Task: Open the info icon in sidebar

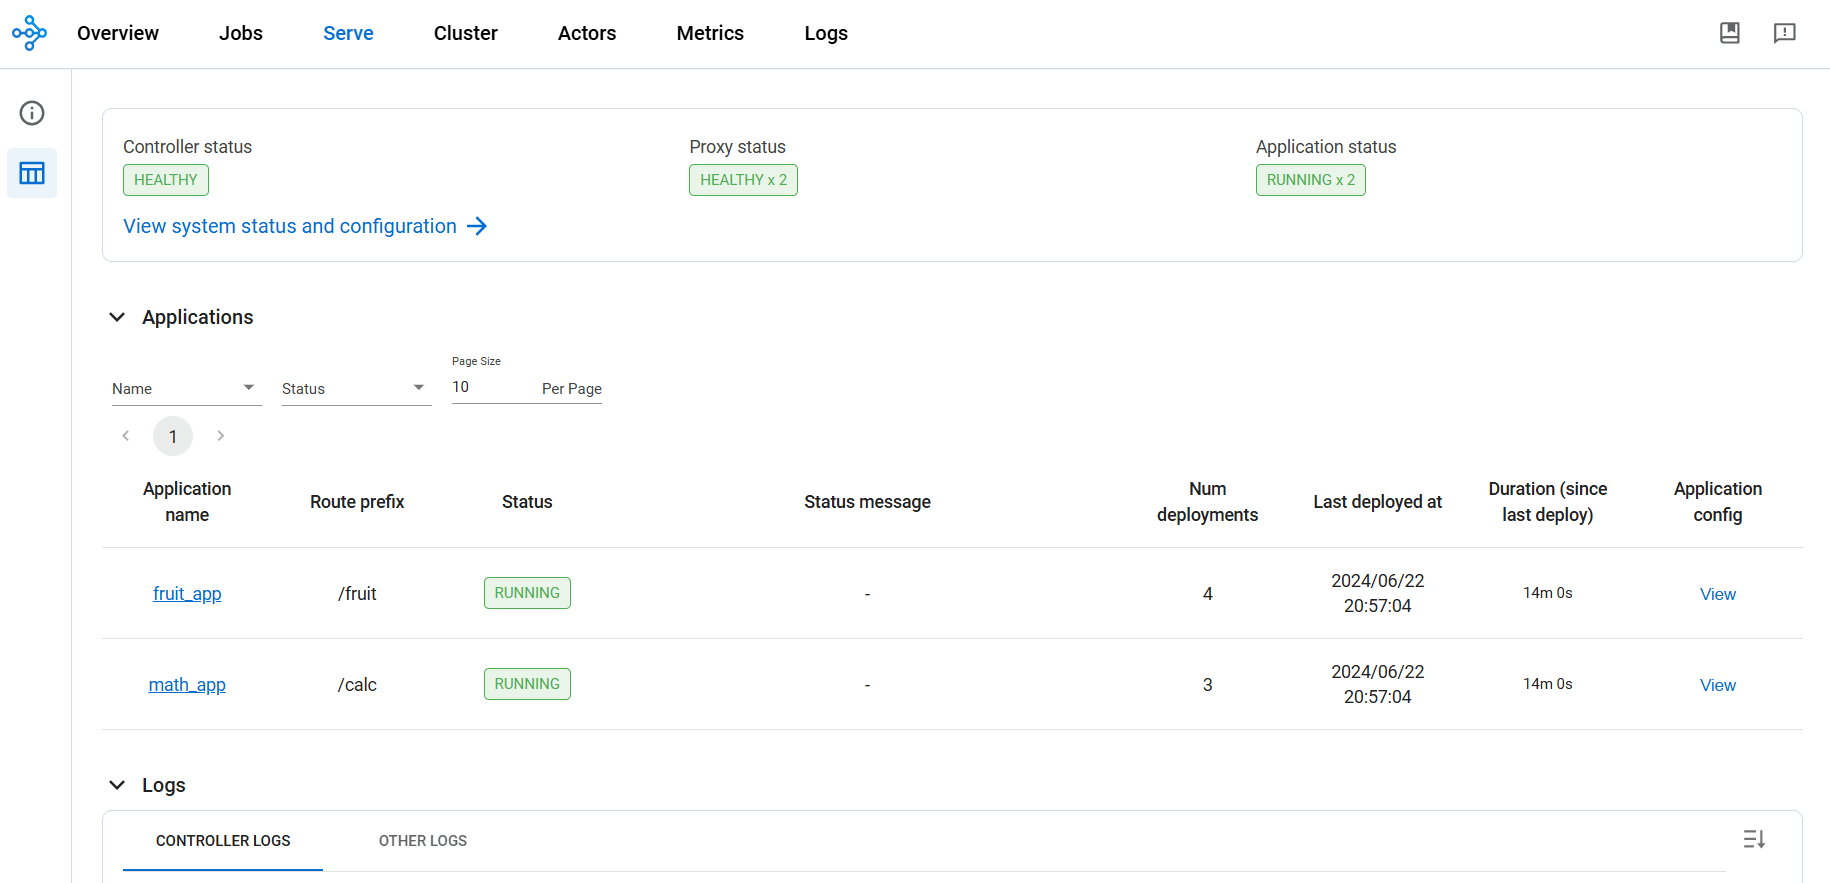Action: click(32, 113)
